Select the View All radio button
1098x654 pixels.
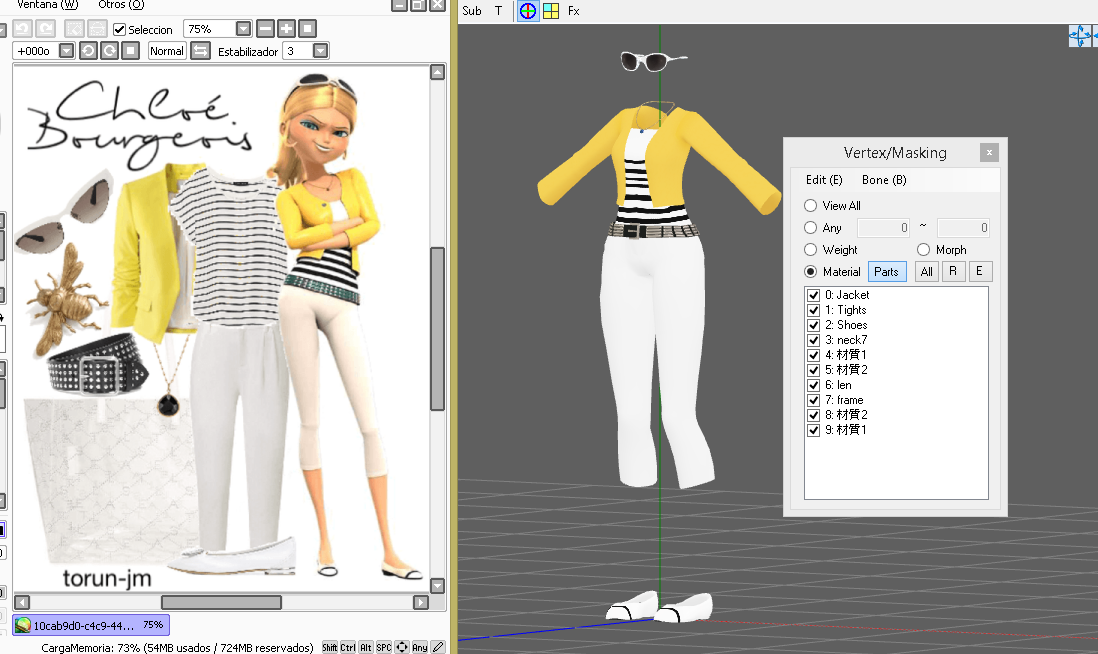pyautogui.click(x=810, y=206)
